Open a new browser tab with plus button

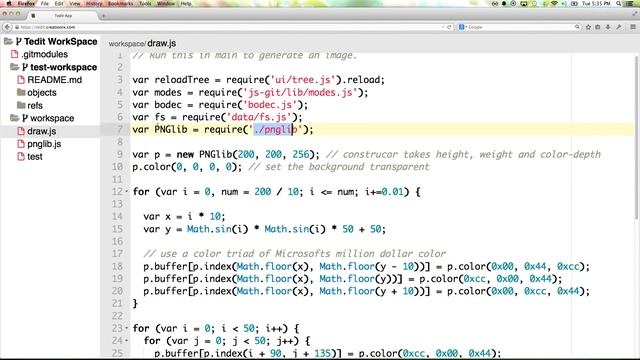pyautogui.click(x=104, y=16)
